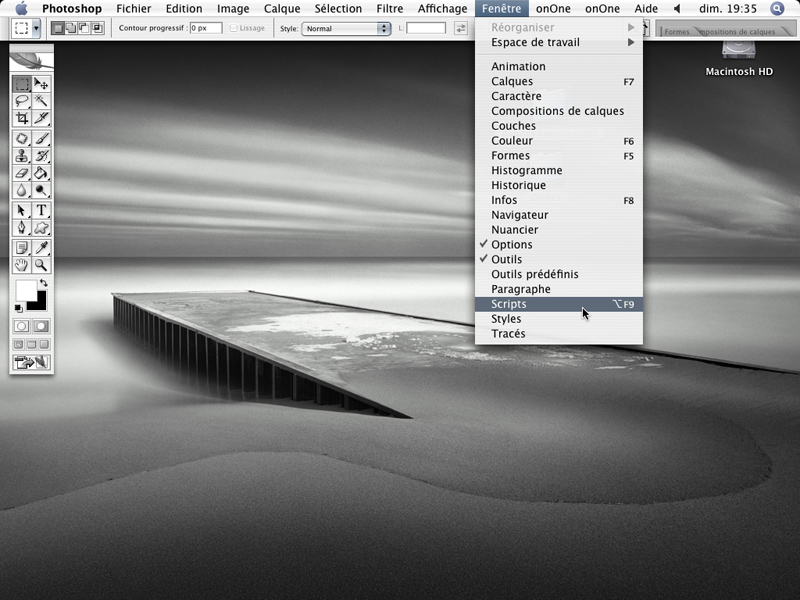The width and height of the screenshot is (800, 600).
Task: Click the feather logo atop toolbox
Action: pyautogui.click(x=32, y=61)
